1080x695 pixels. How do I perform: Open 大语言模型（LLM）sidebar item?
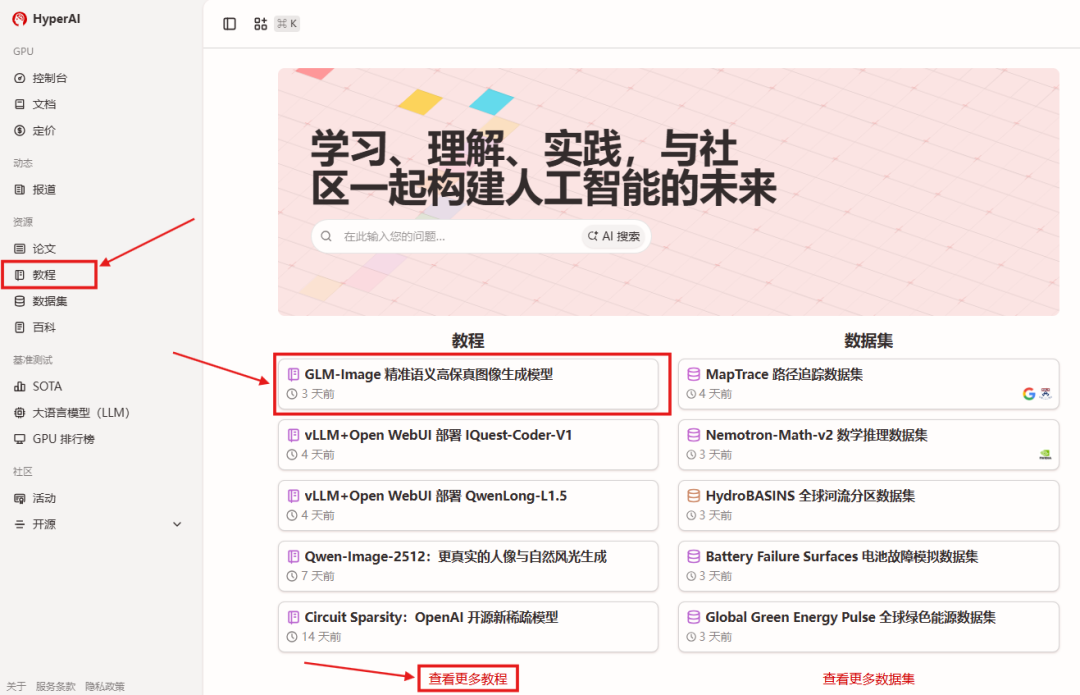coord(80,413)
